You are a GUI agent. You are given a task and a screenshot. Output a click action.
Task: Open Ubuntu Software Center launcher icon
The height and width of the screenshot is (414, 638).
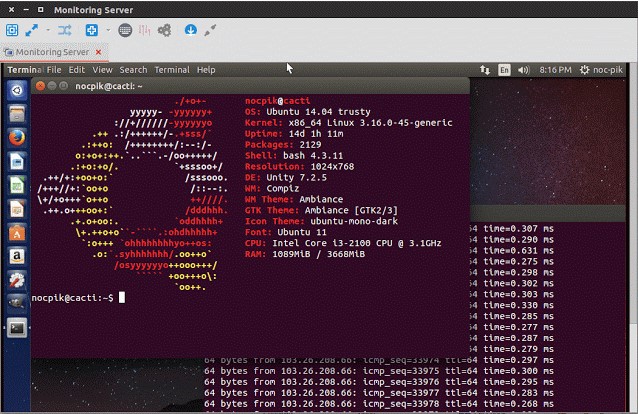click(x=17, y=233)
